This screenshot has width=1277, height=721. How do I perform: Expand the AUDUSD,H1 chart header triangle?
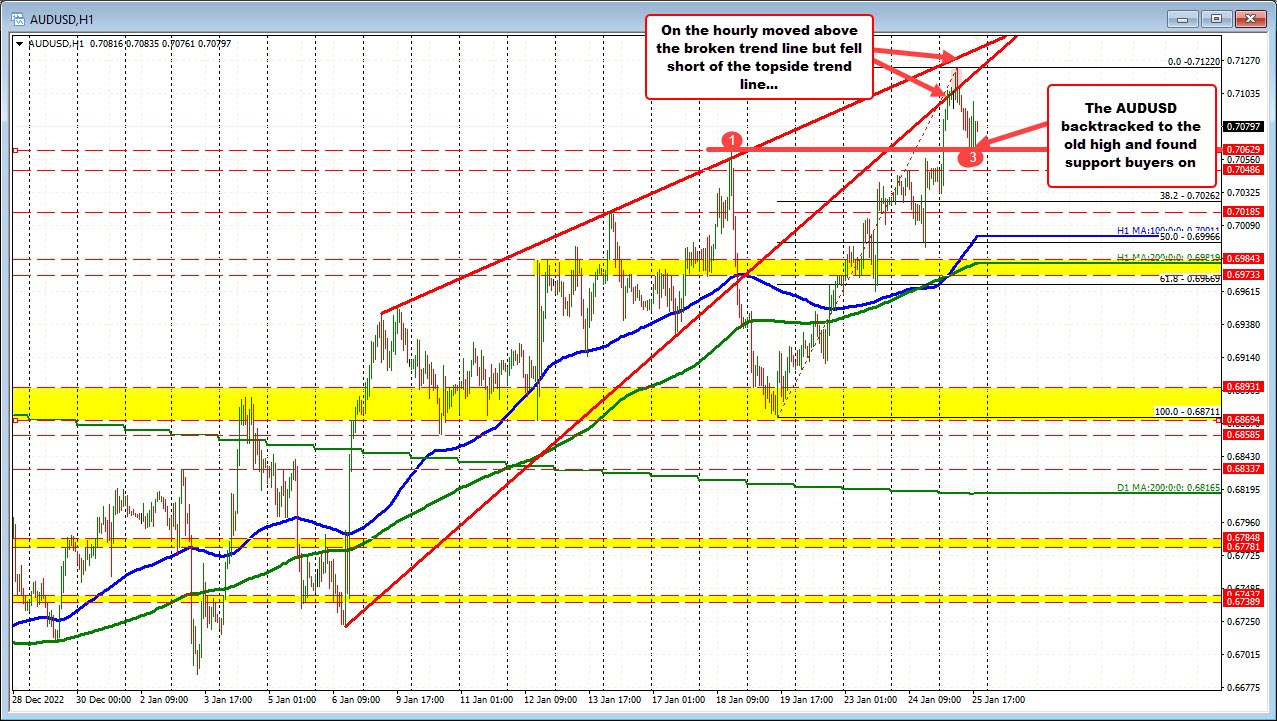(18, 43)
